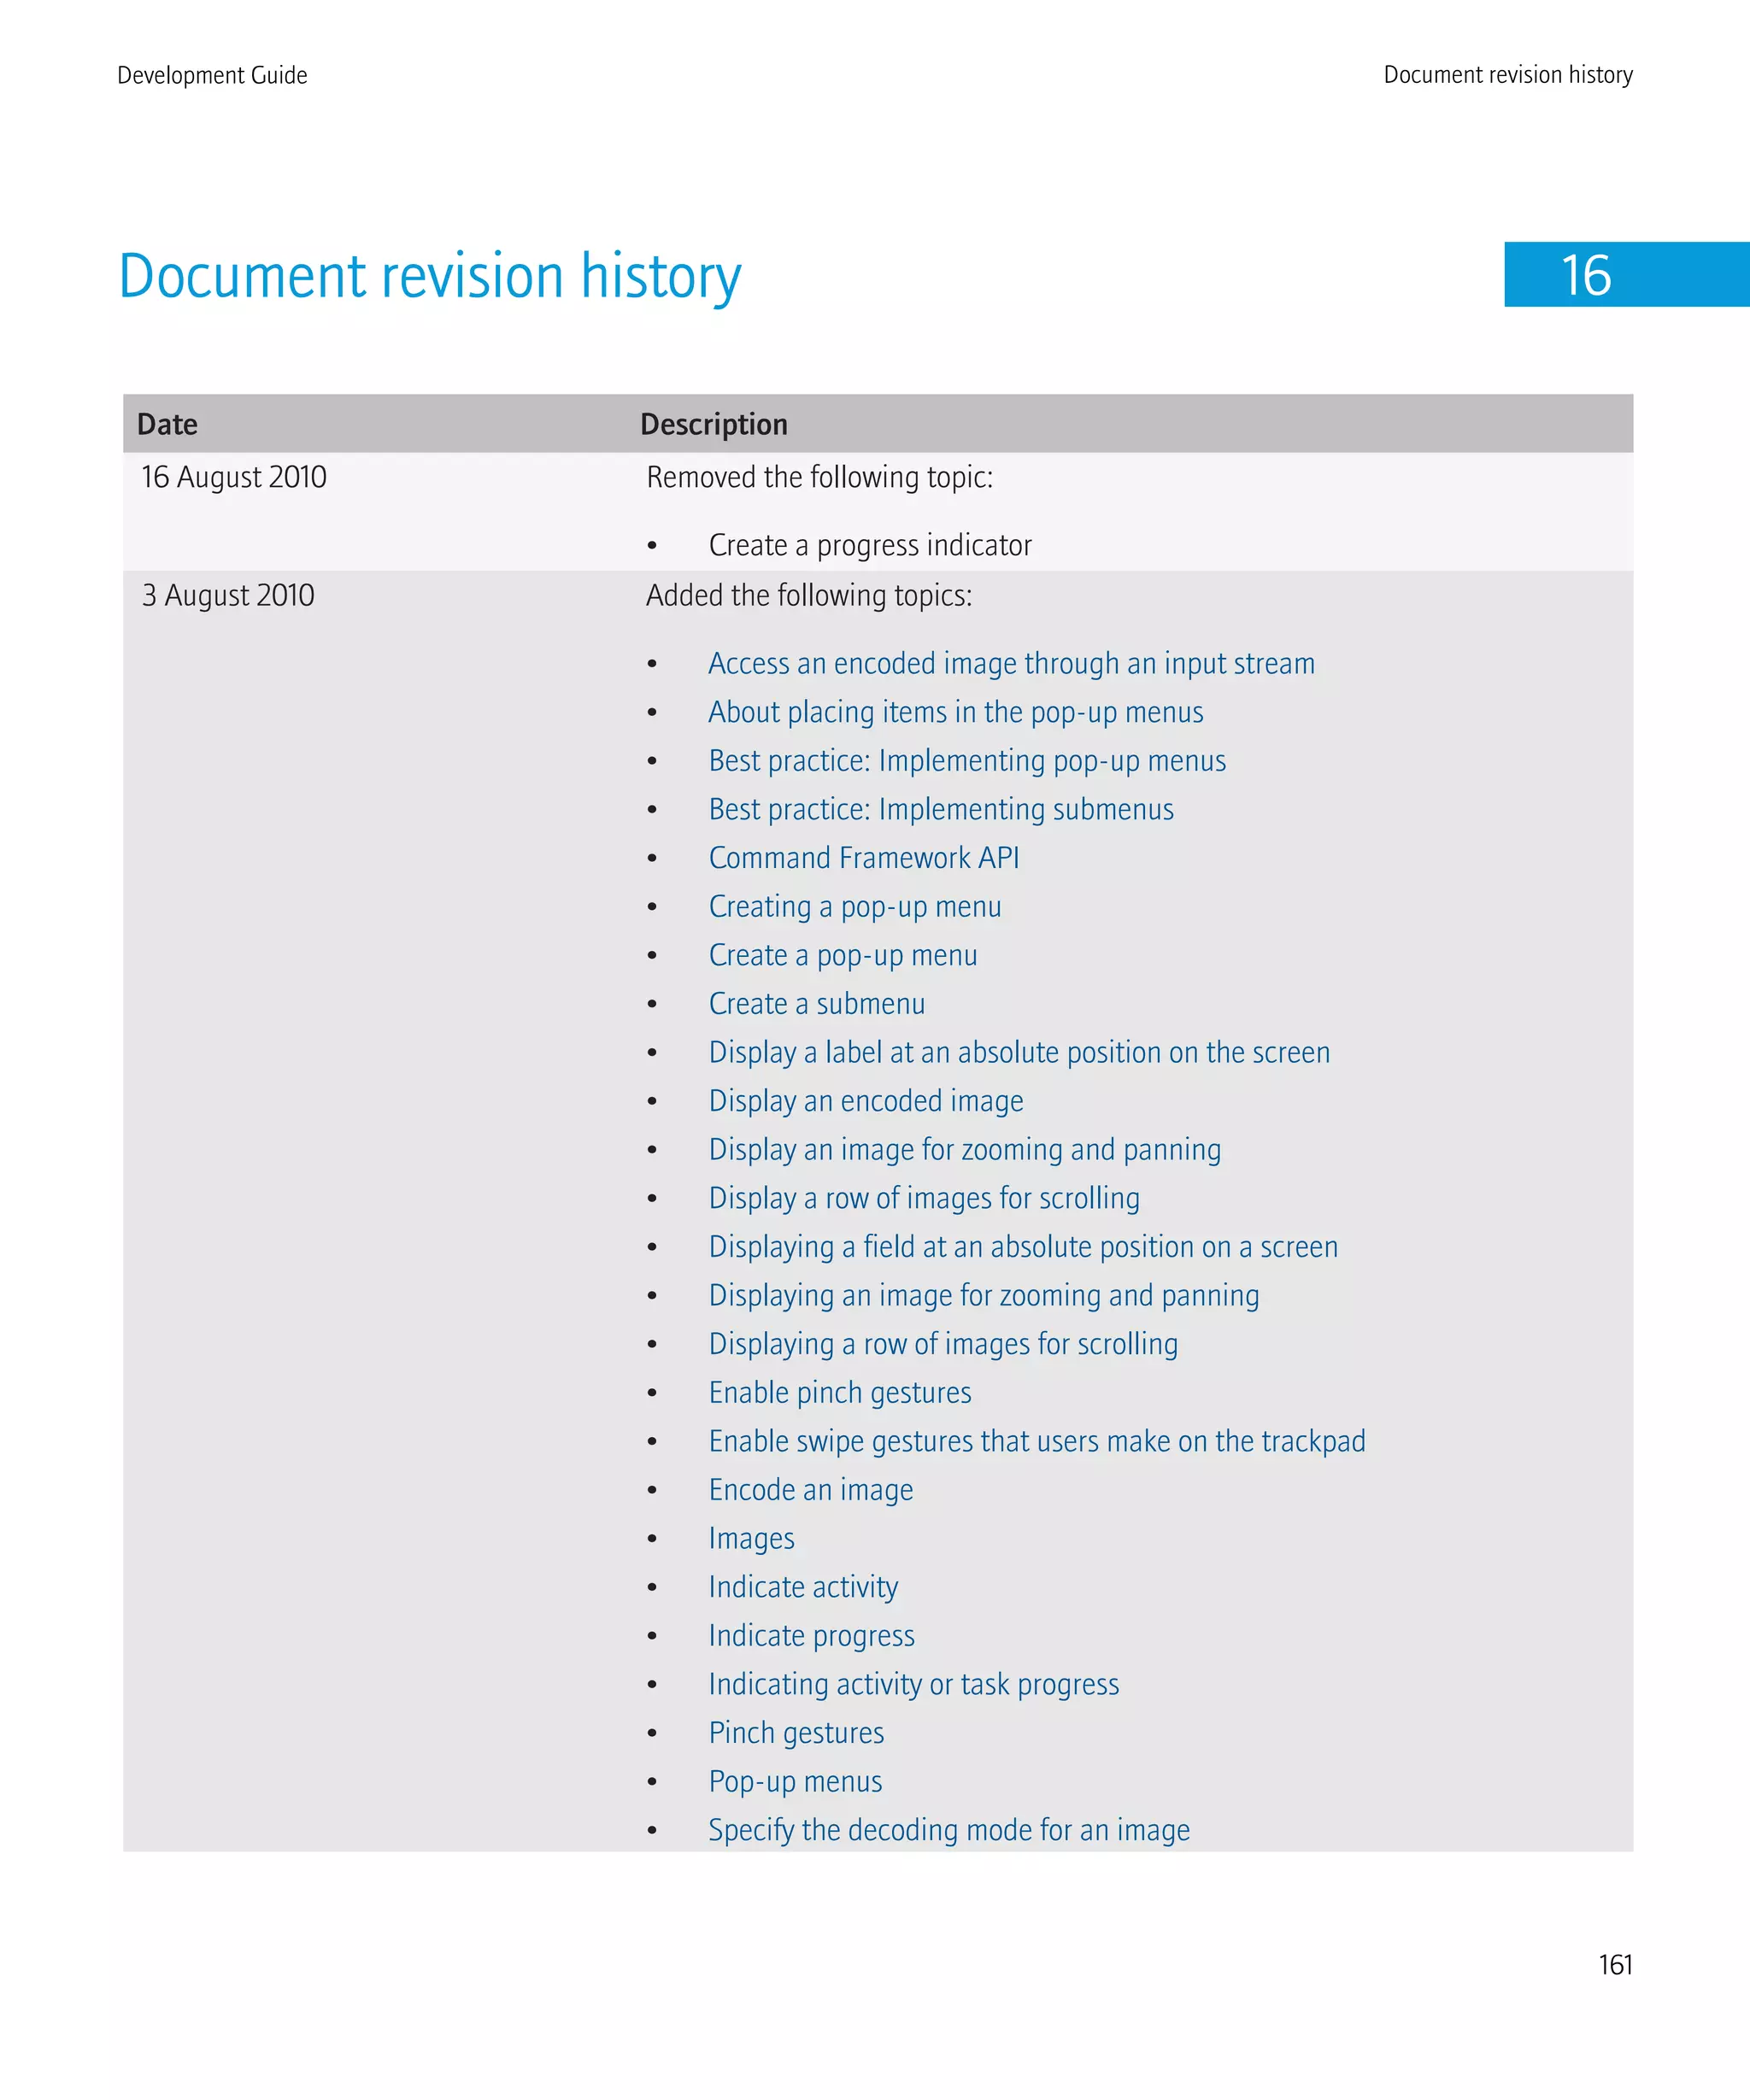1750x2100 pixels.
Task: Go to the 'Encode an image' topic
Action: 811,1490
